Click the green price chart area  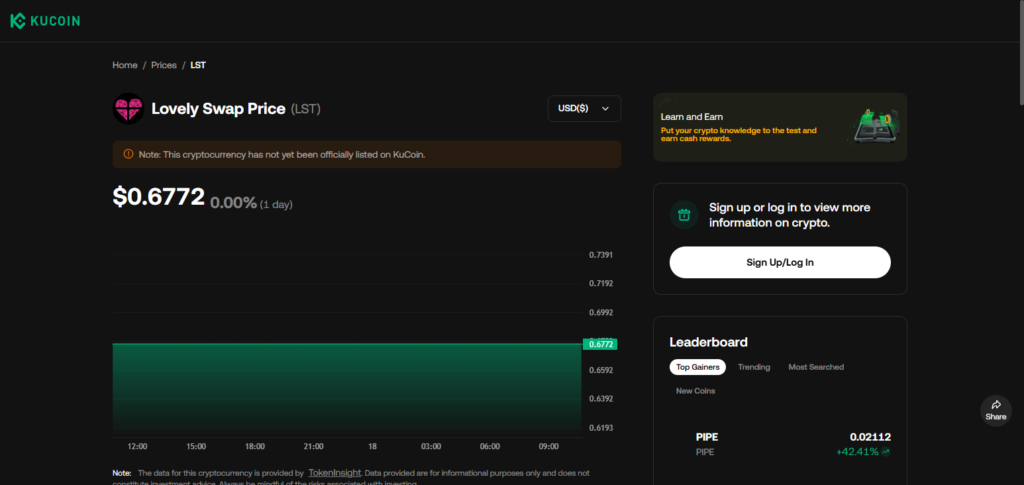coord(347,390)
